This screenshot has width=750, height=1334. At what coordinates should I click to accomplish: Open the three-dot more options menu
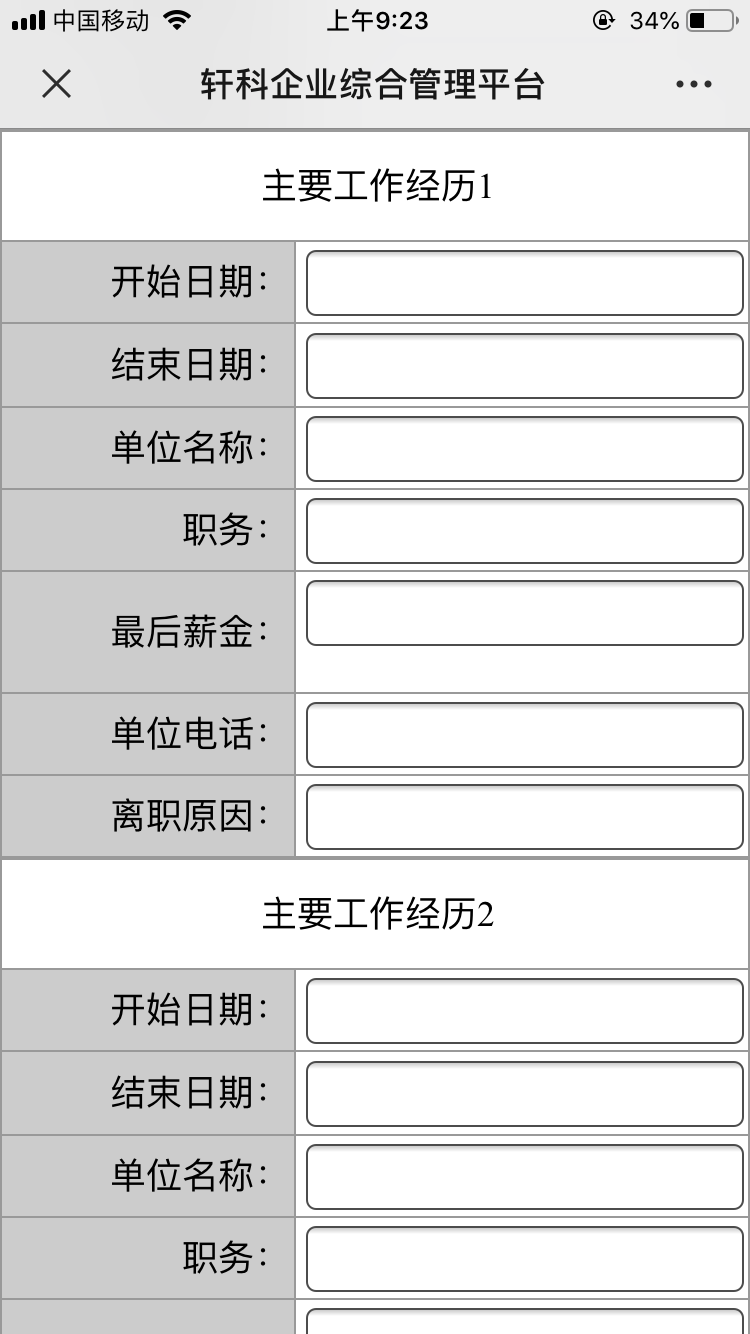(x=693, y=85)
